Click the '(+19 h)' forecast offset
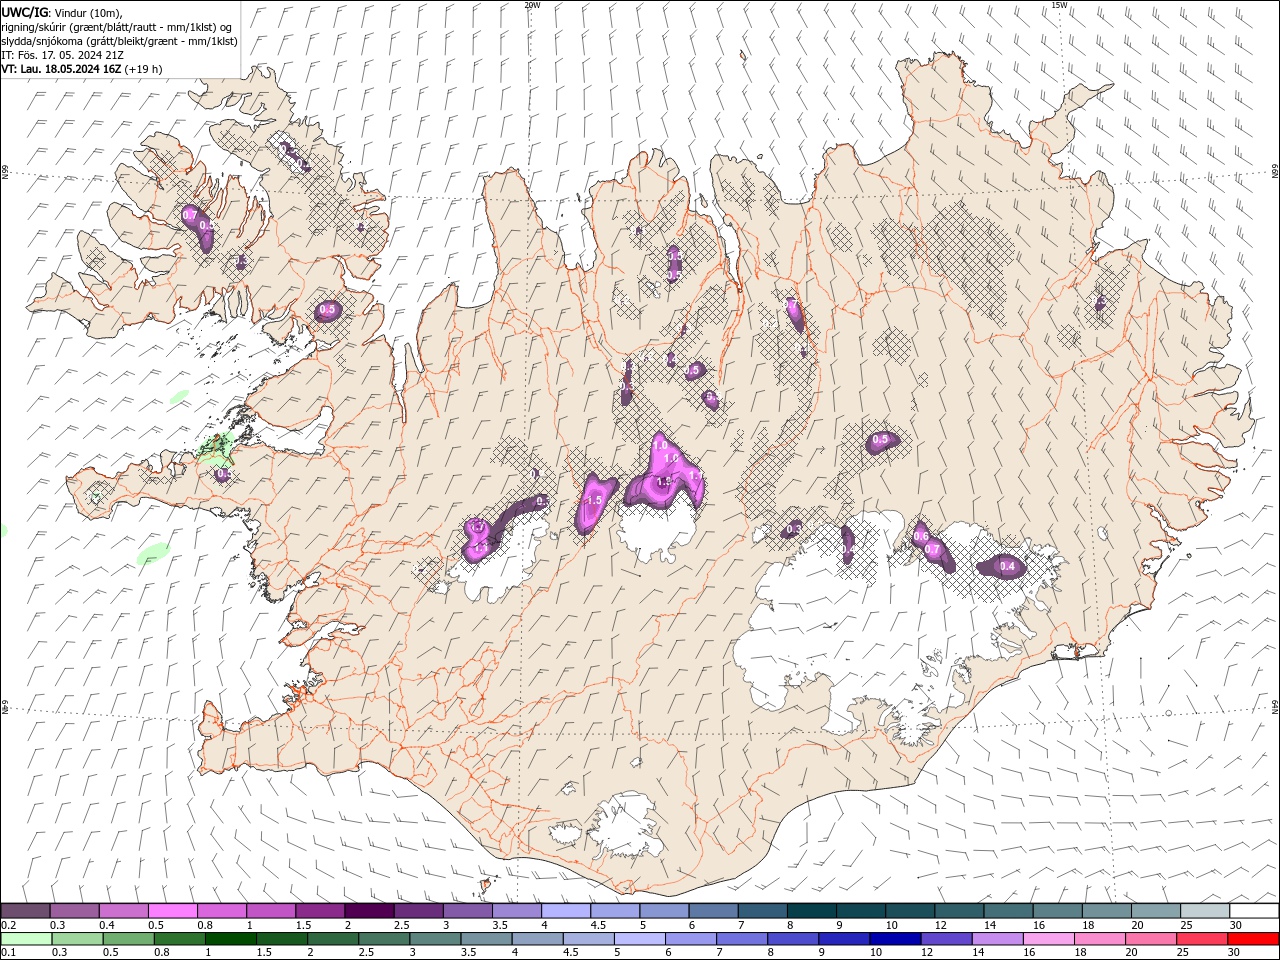 [143, 69]
